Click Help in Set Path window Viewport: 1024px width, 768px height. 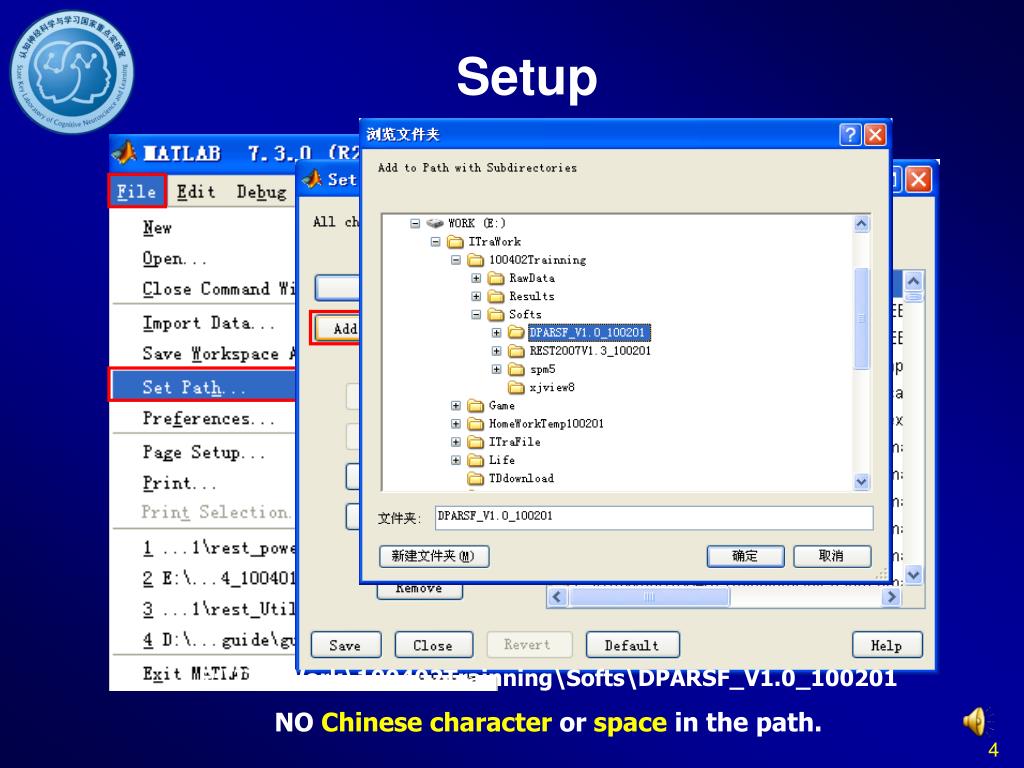pyautogui.click(x=887, y=645)
